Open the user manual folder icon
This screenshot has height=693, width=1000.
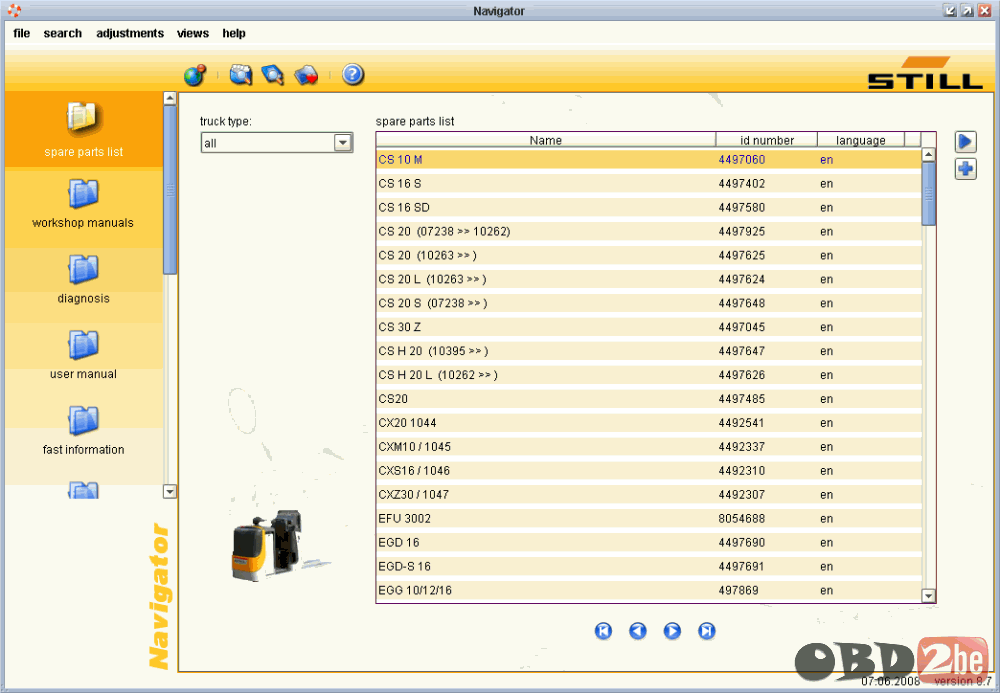click(x=84, y=345)
